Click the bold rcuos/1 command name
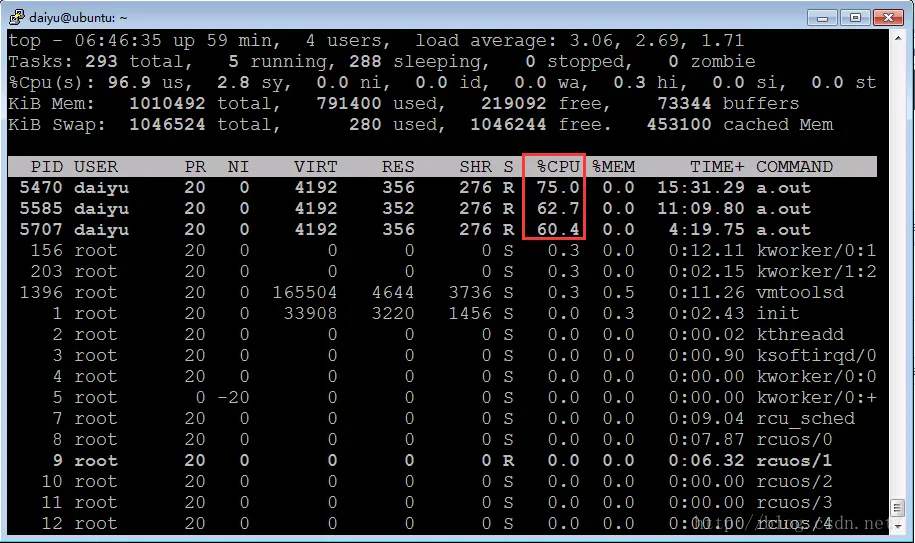This screenshot has height=543, width=915. (794, 461)
